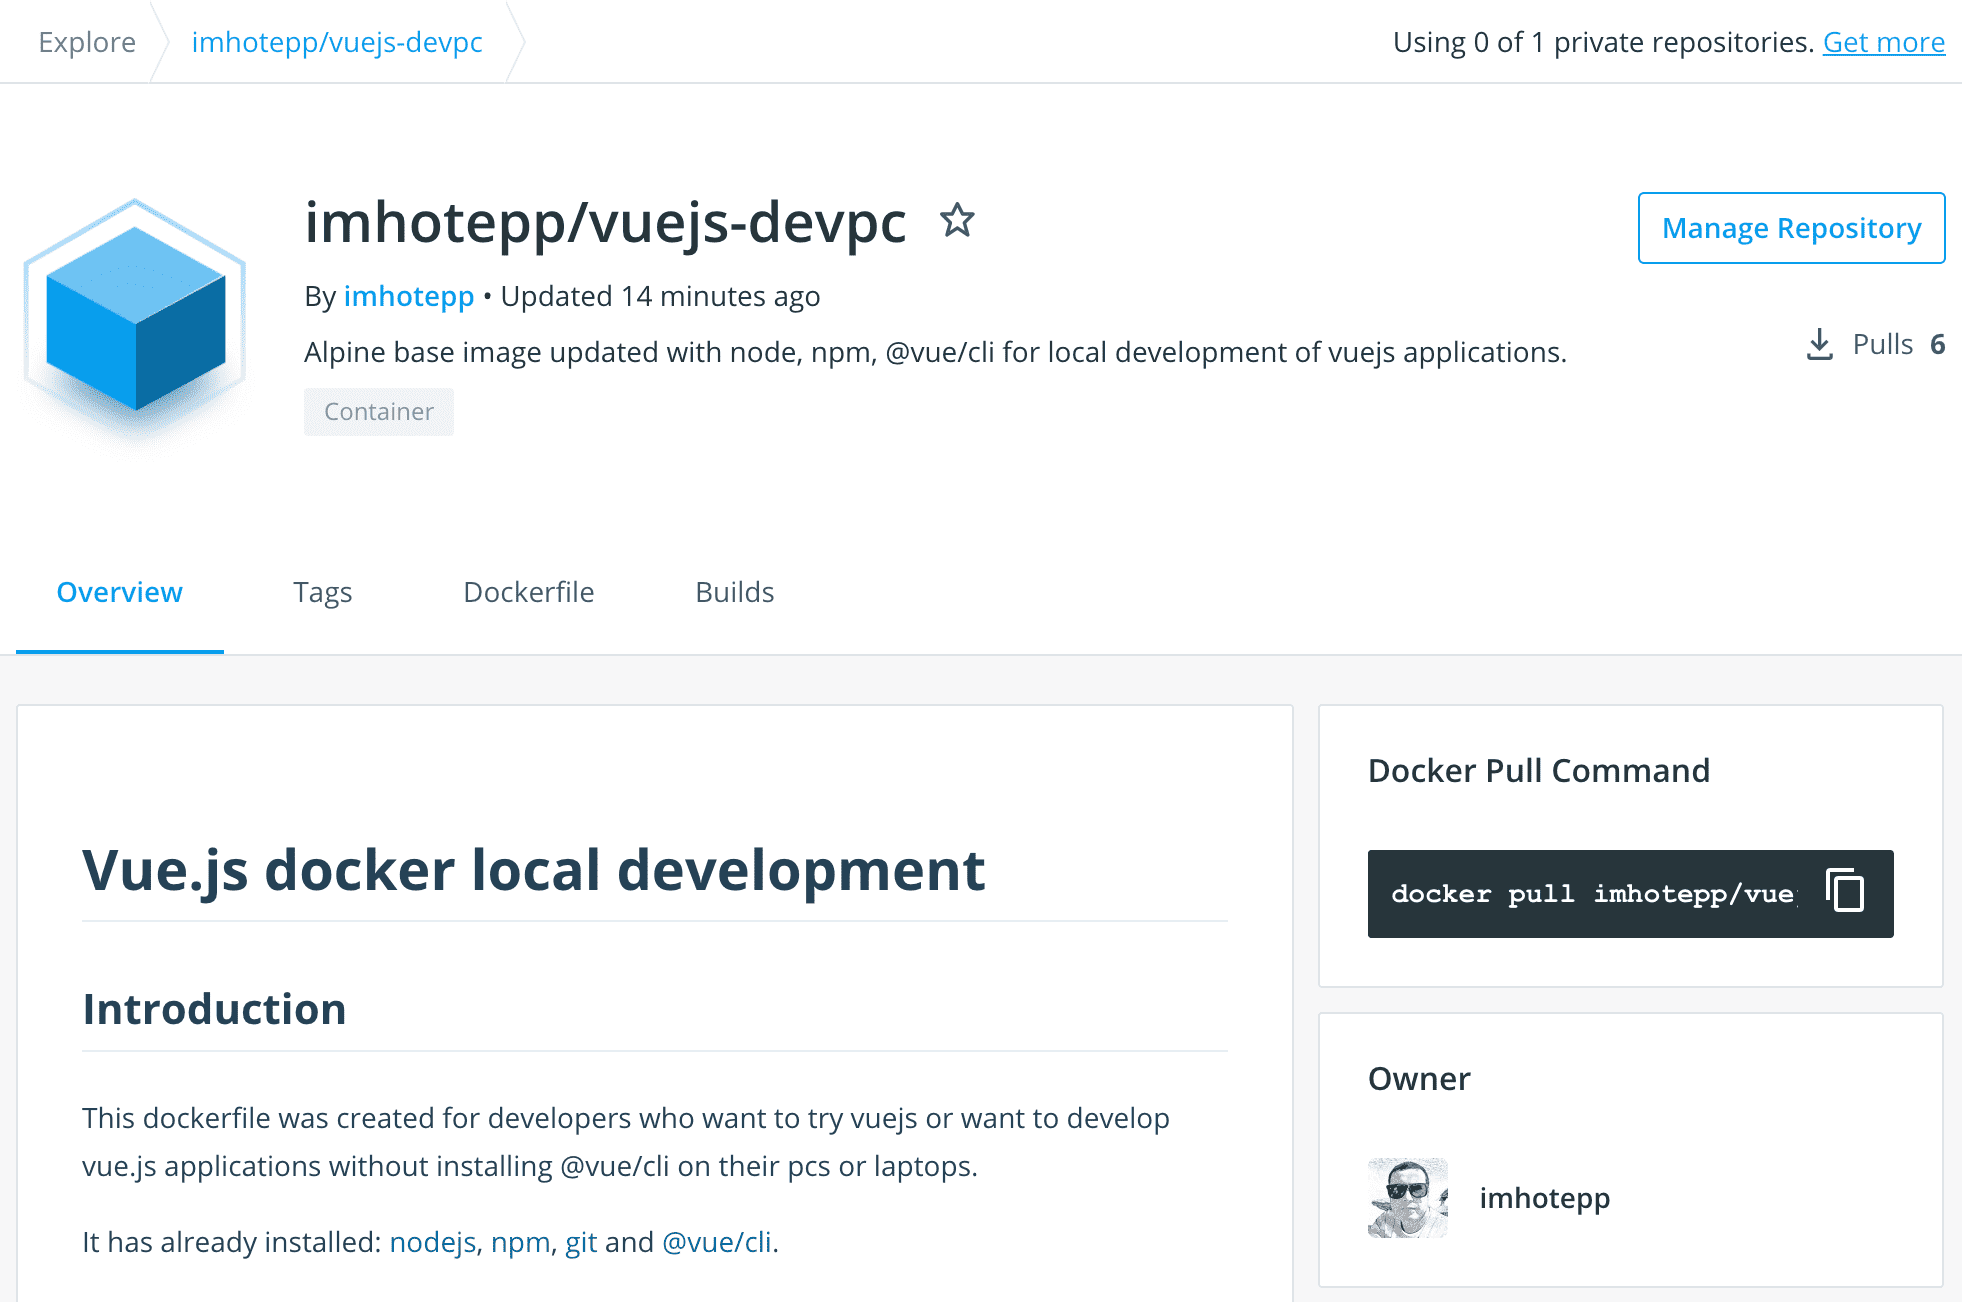Image resolution: width=1962 pixels, height=1302 pixels.
Task: Open the @vue/cli link
Action: point(716,1242)
